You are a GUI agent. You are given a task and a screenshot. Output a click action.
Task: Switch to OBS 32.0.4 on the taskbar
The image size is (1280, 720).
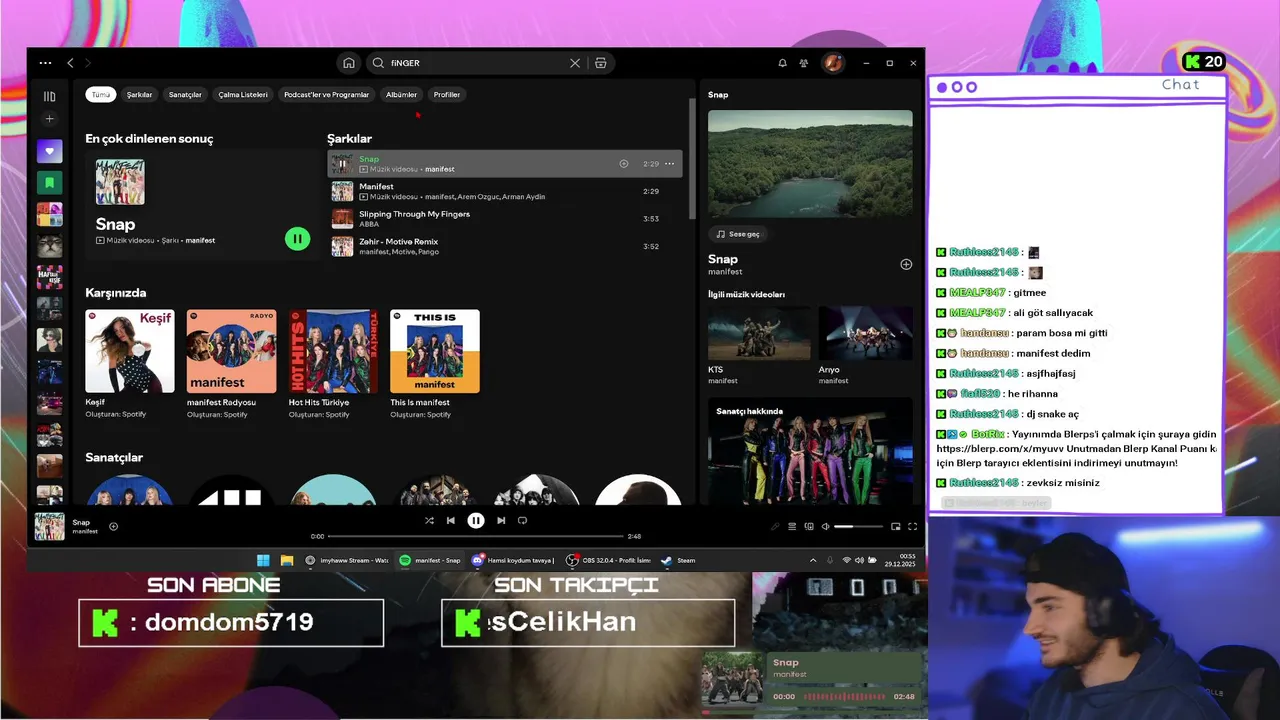[x=608, y=560]
